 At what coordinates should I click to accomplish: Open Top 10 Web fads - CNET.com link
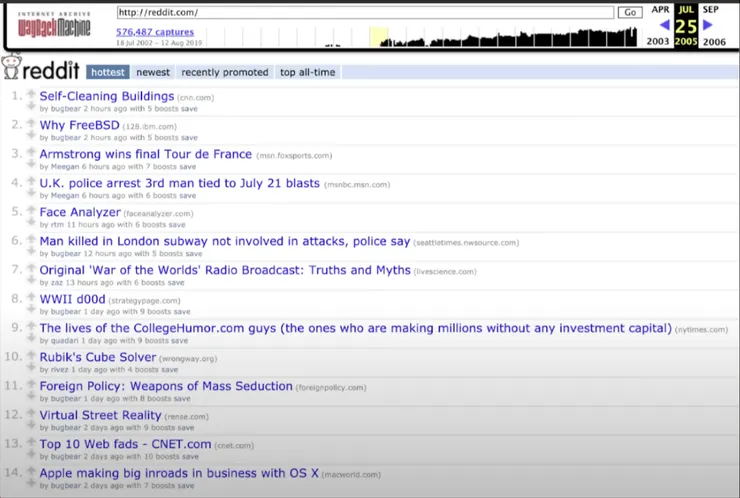pos(126,444)
